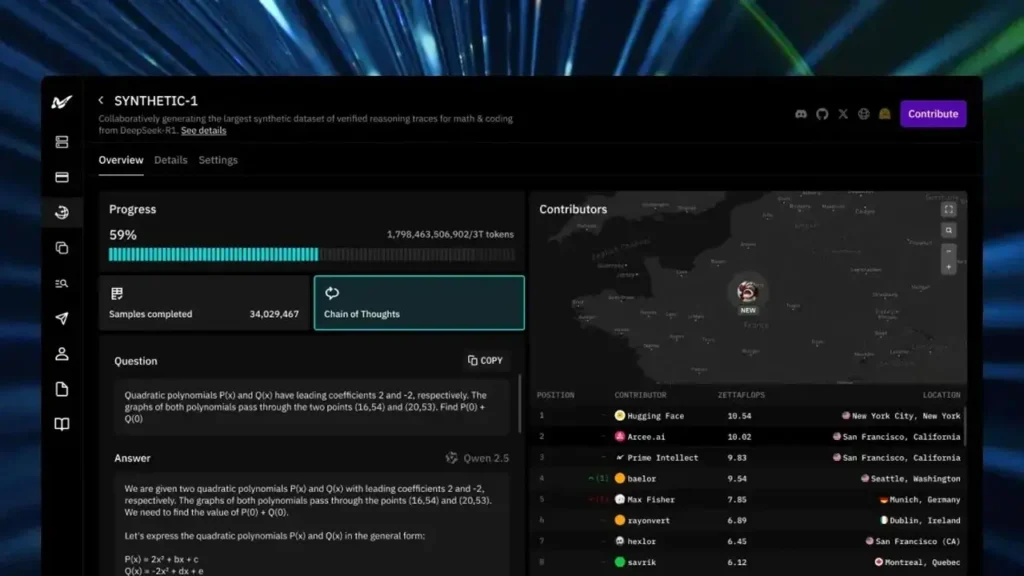Copy the question text with COPY

(x=485, y=360)
